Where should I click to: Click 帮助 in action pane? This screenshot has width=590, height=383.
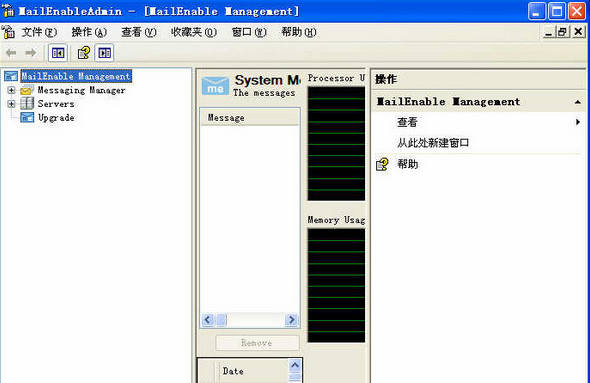[x=408, y=164]
